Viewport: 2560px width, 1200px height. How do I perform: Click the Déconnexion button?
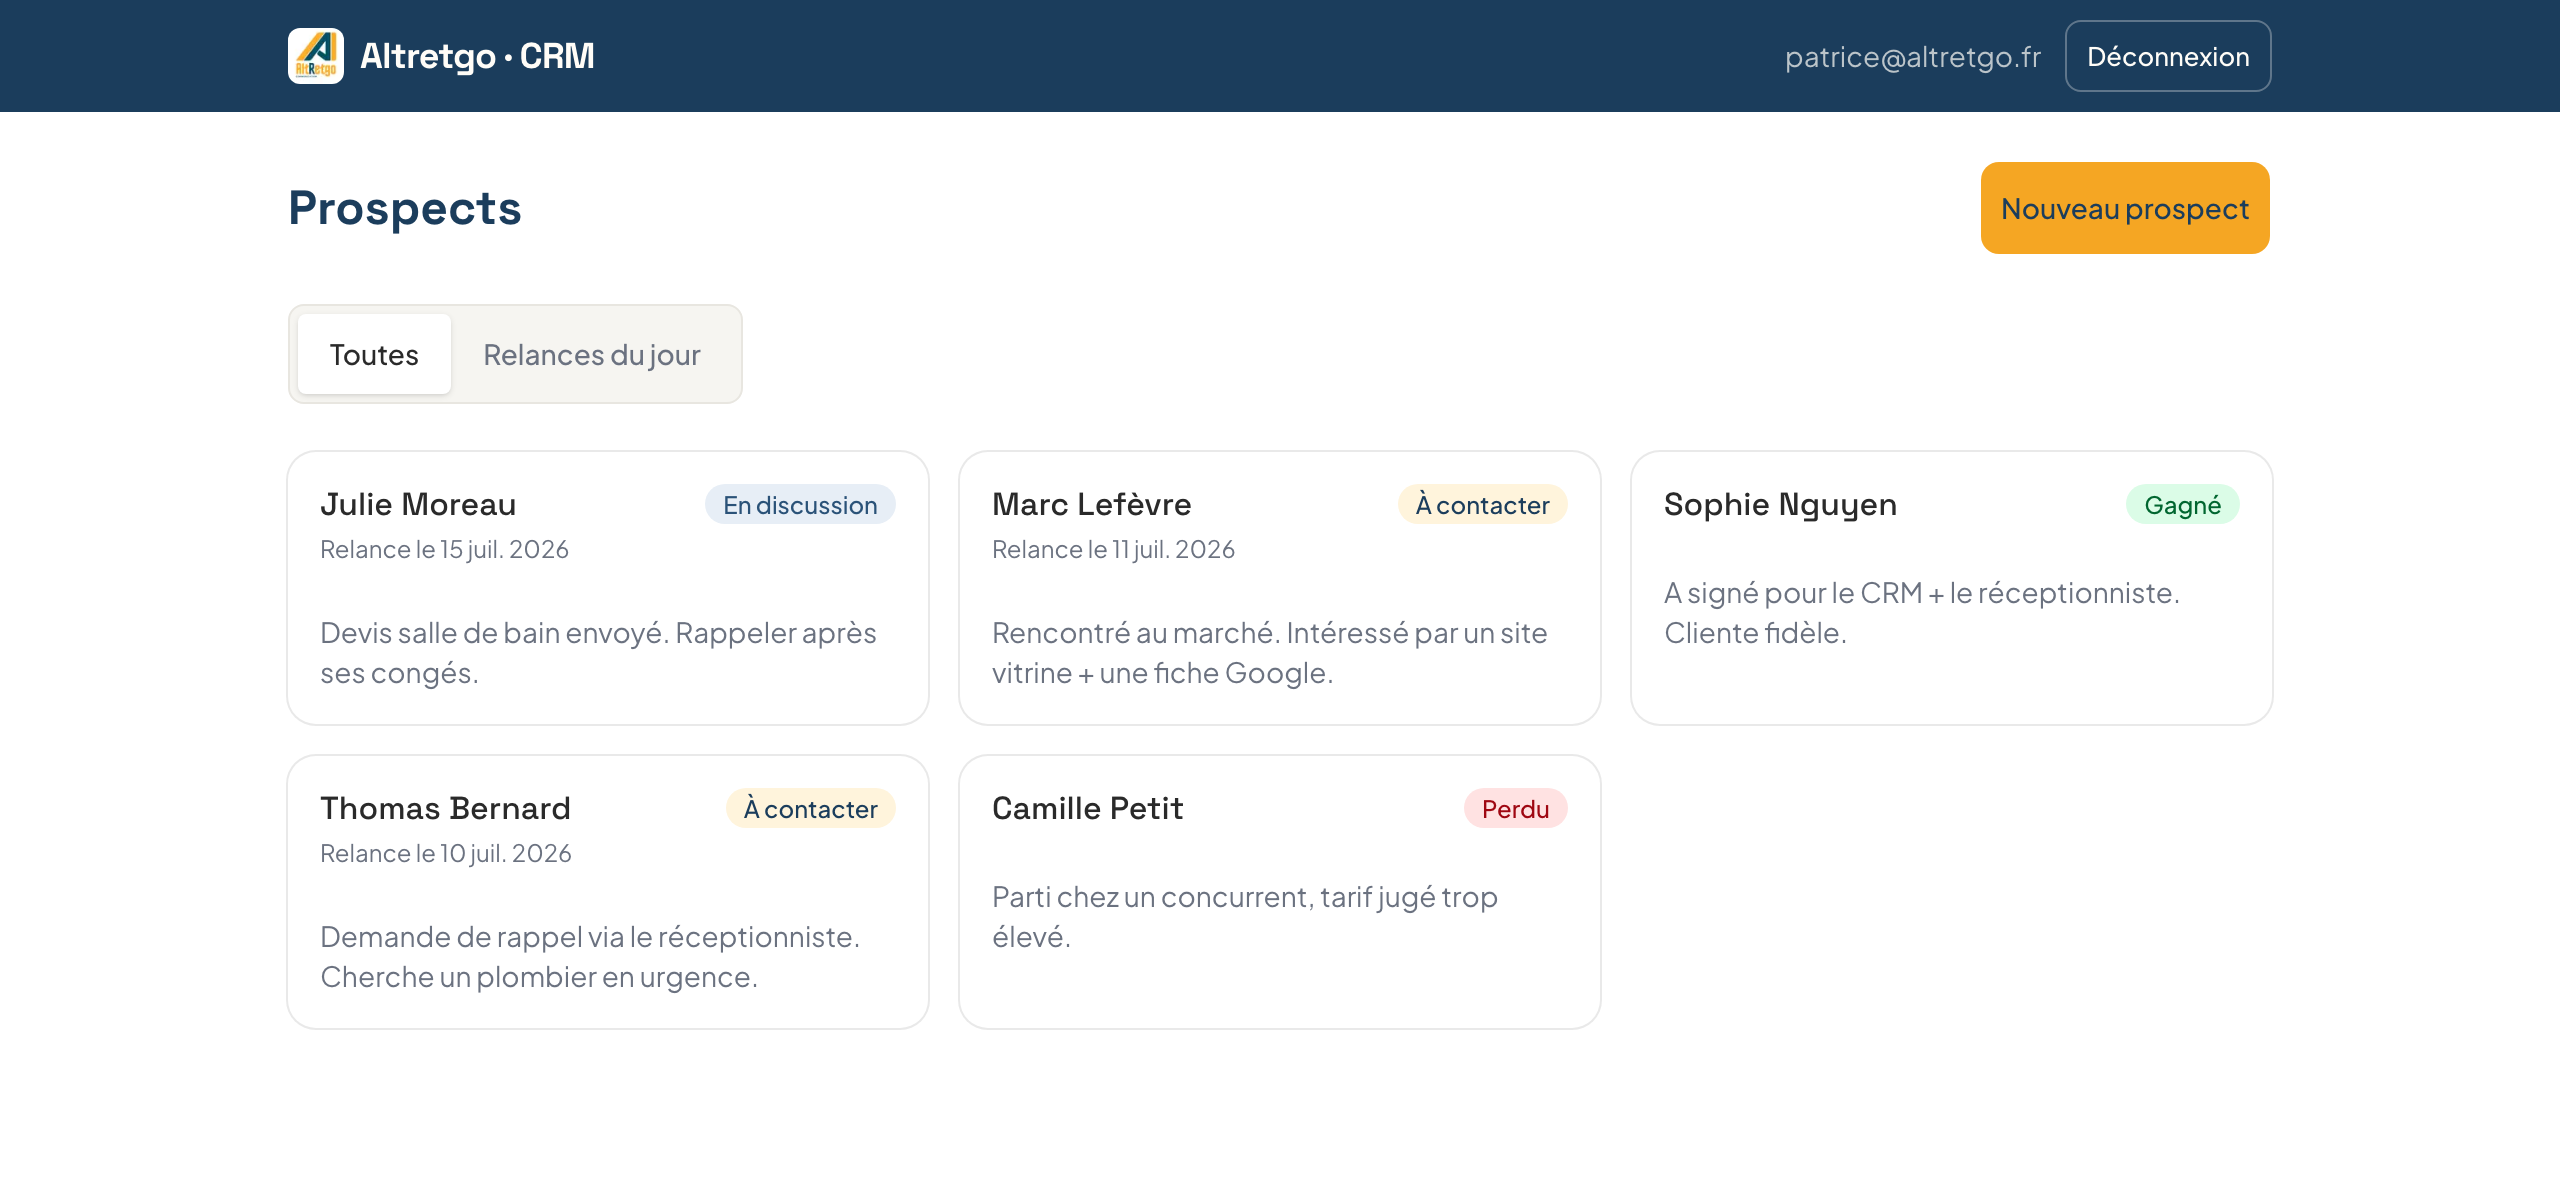pyautogui.click(x=2168, y=56)
